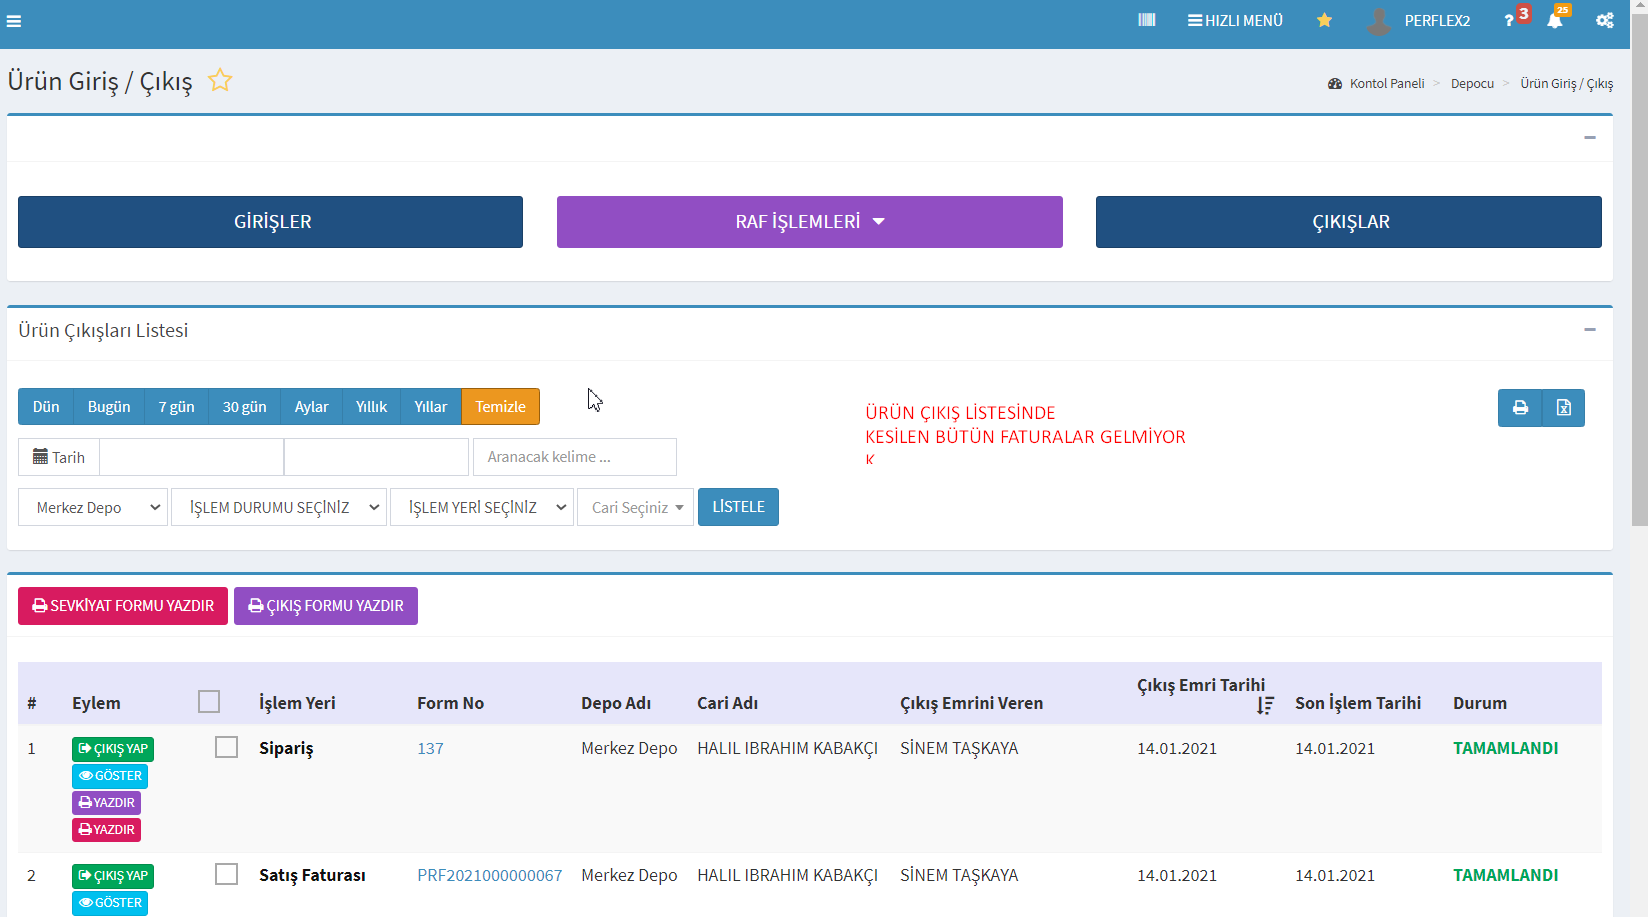Screen dimensions: 1648x917
Task: Open the settings gears icon
Action: coord(1604,21)
